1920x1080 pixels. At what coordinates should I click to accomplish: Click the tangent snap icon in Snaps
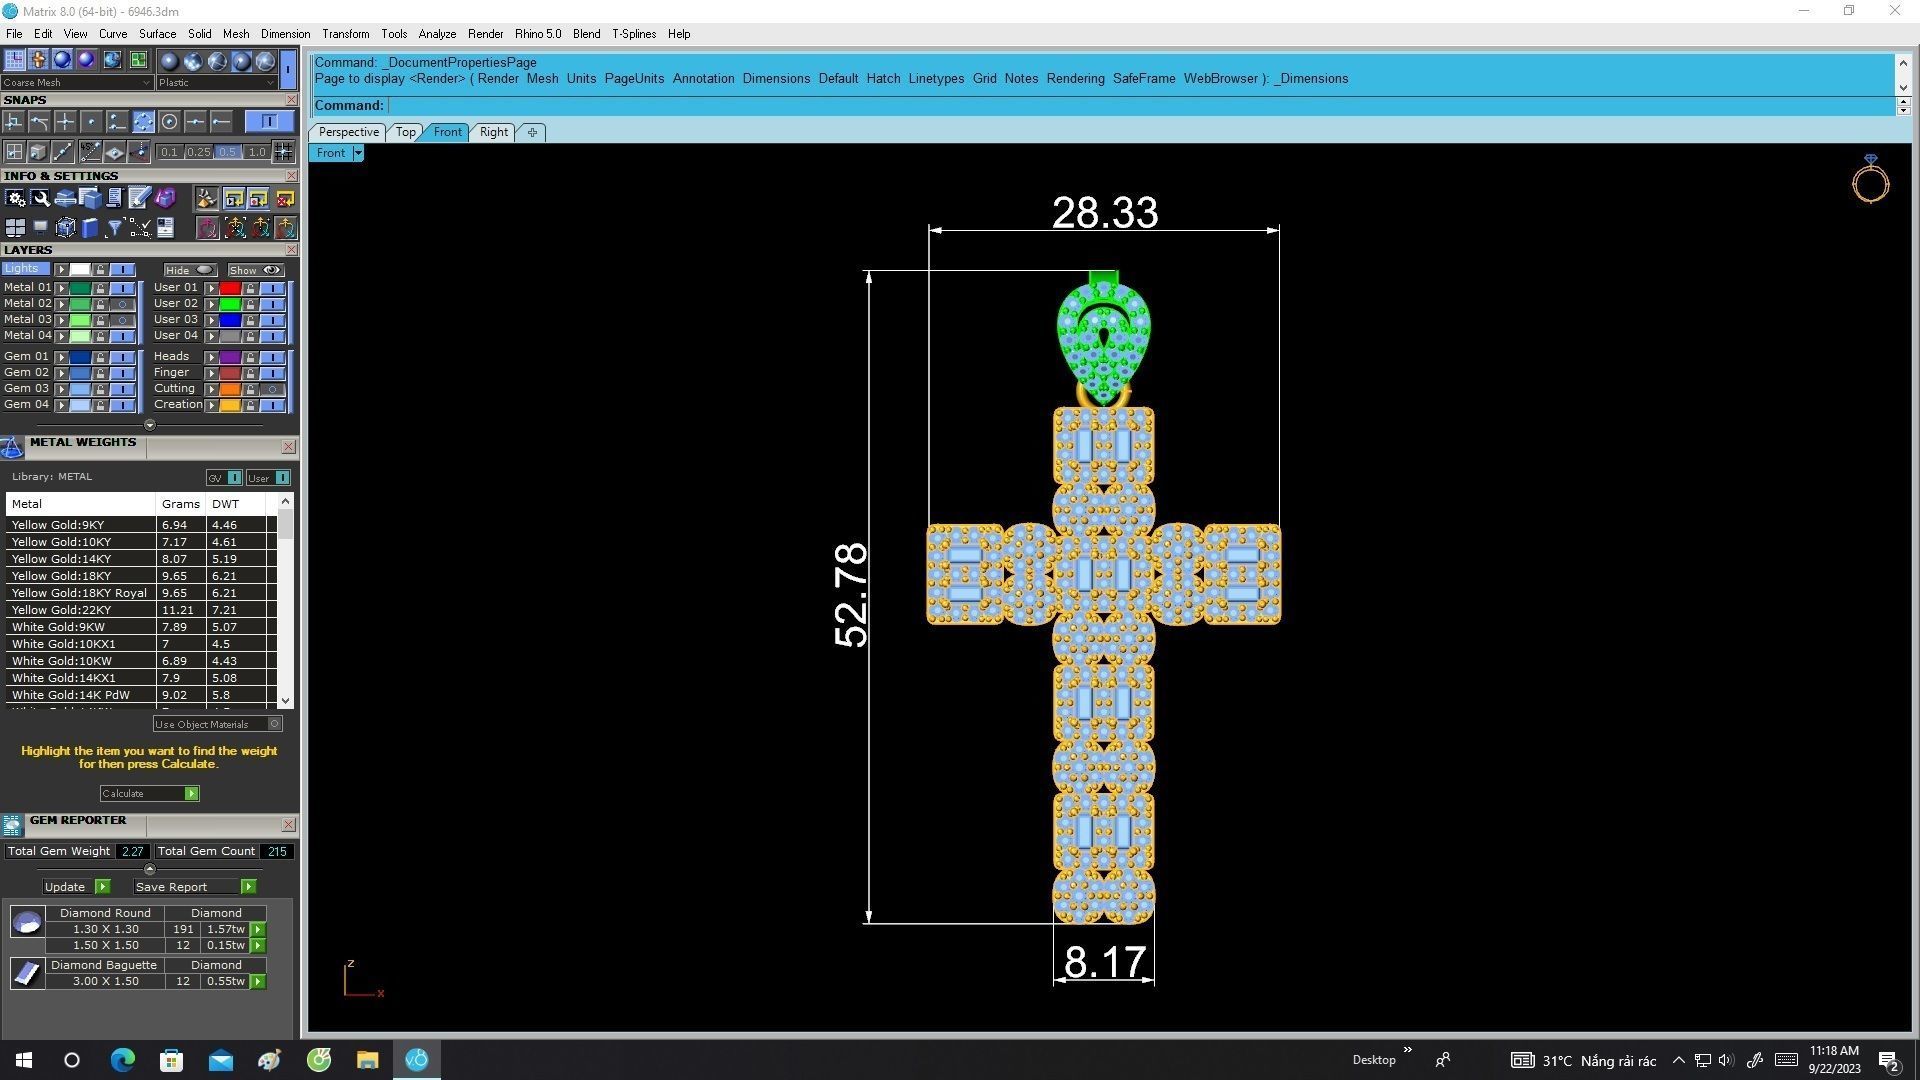(39, 121)
